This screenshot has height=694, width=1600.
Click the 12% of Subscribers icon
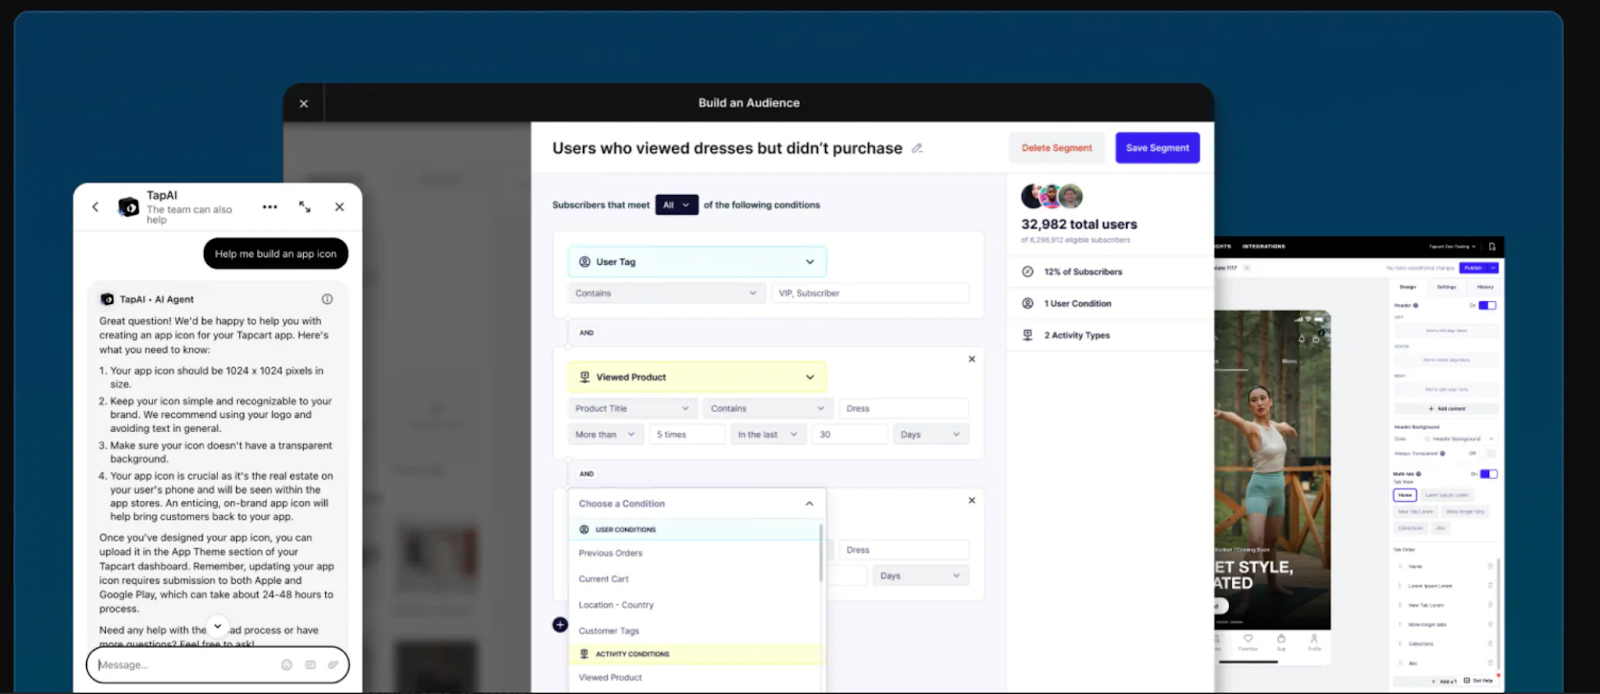point(1027,272)
